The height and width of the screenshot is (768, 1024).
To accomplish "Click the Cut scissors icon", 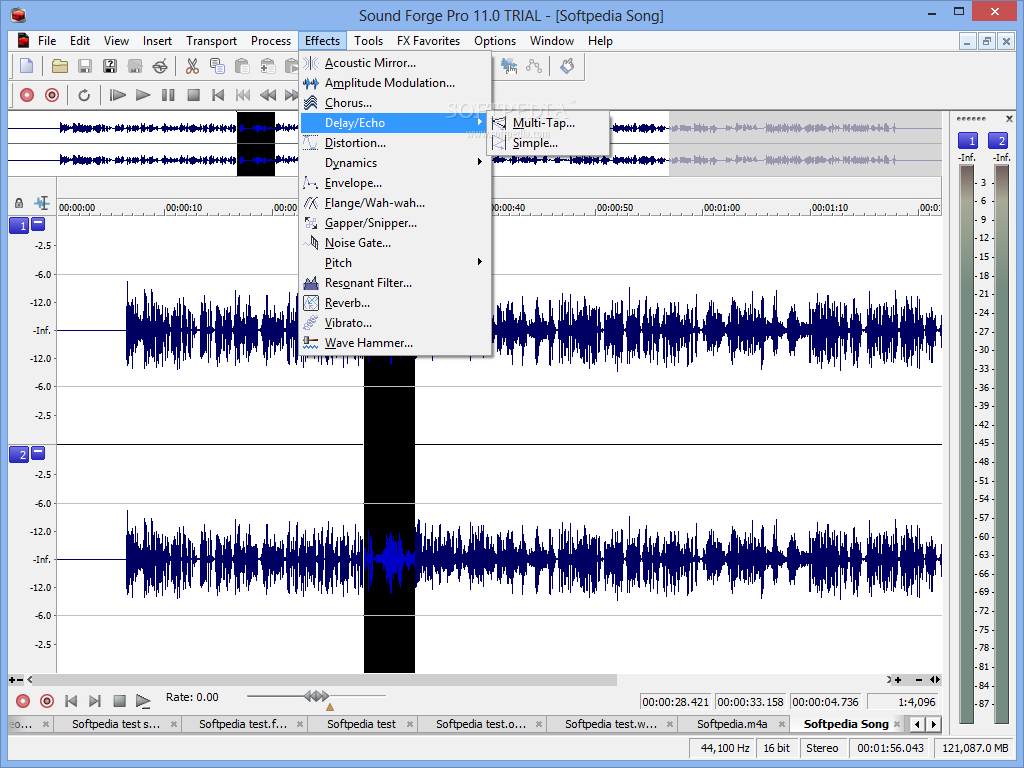I will [x=192, y=66].
